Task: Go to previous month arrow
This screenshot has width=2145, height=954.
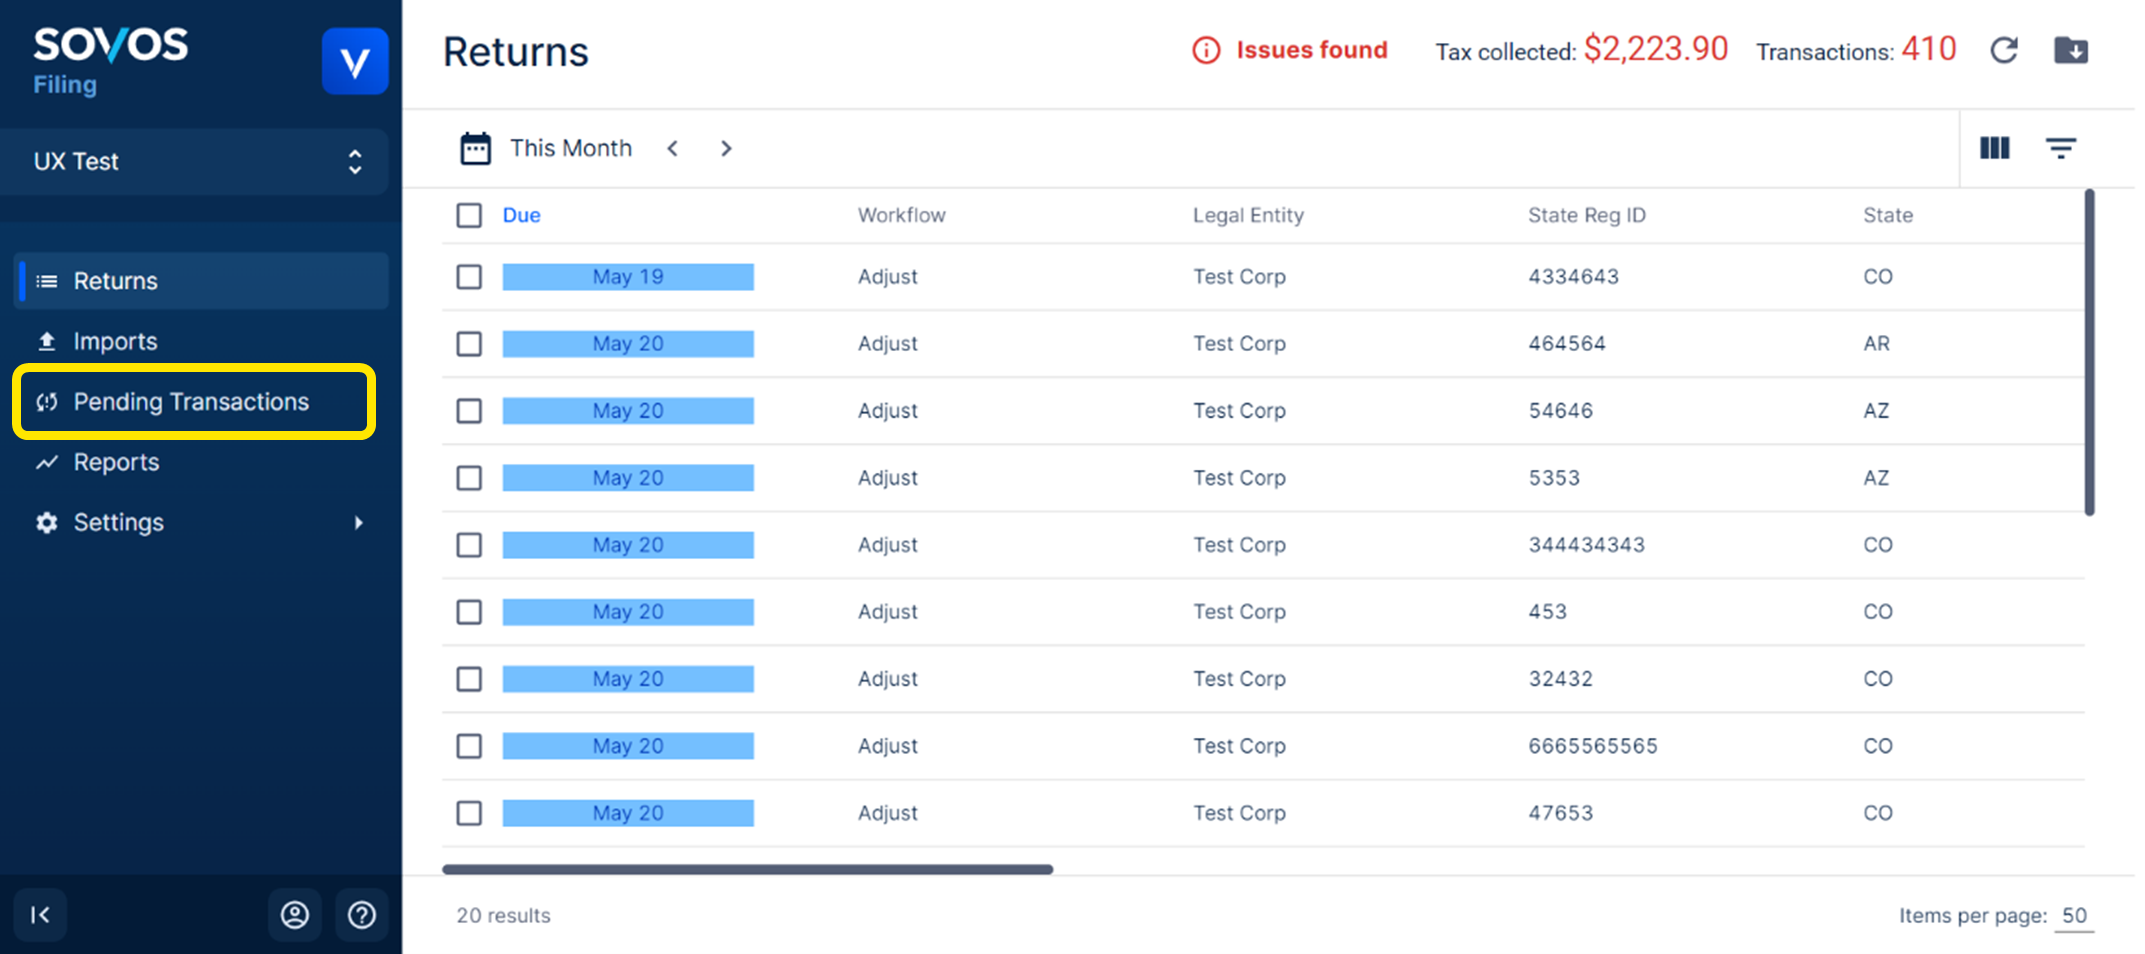Action: coord(673,148)
